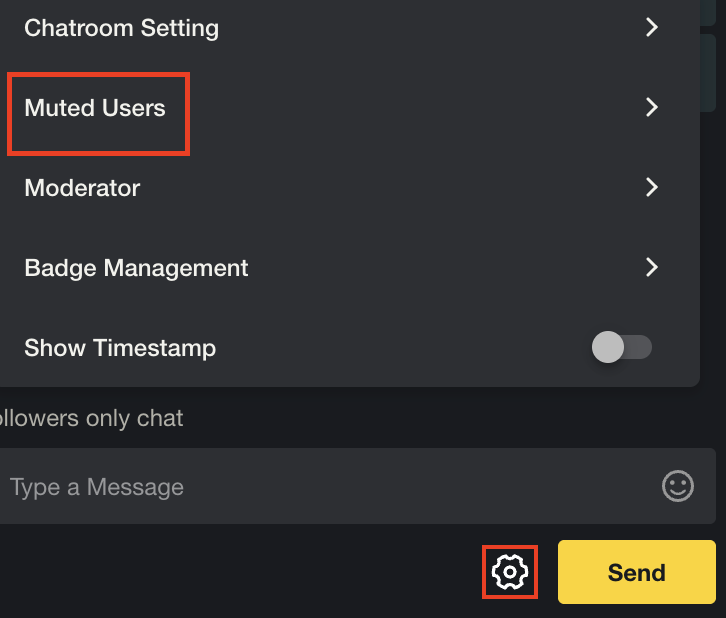Click the word Moderator in the menu
The height and width of the screenshot is (618, 726).
click(82, 188)
